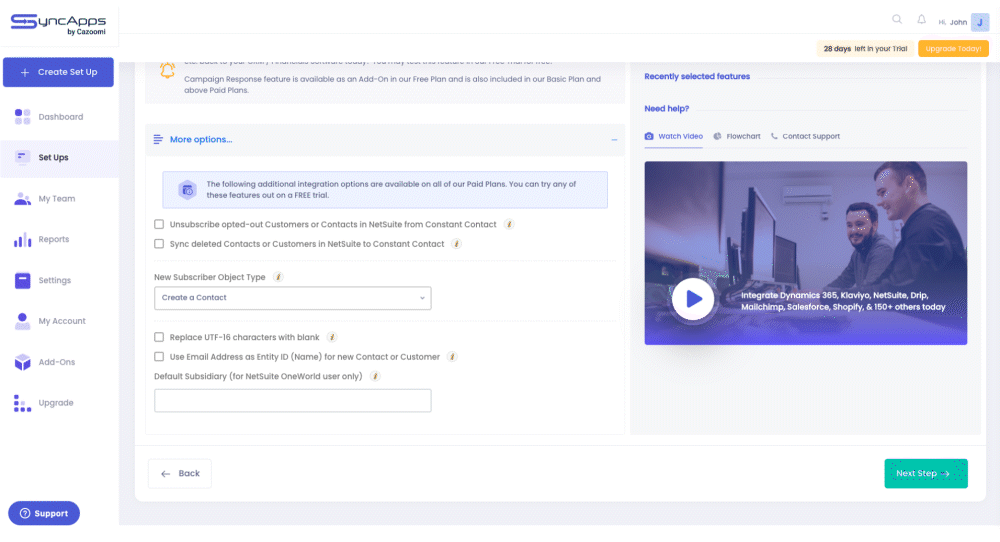Click the My Team sidebar icon

pyautogui.click(x=22, y=198)
